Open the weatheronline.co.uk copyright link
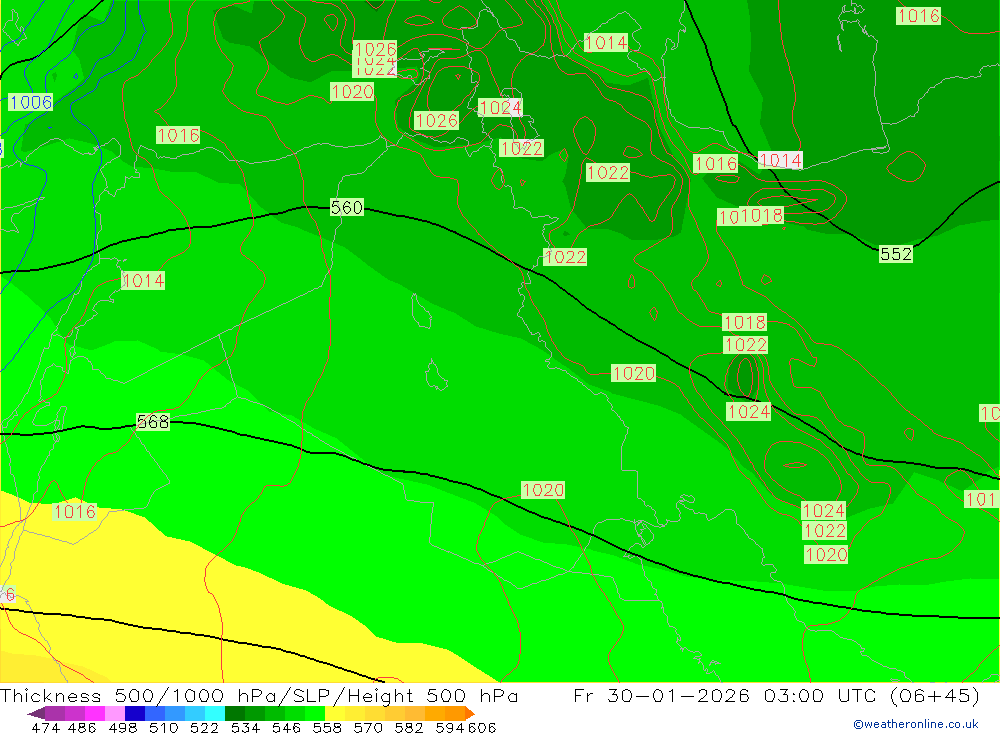 (916, 724)
